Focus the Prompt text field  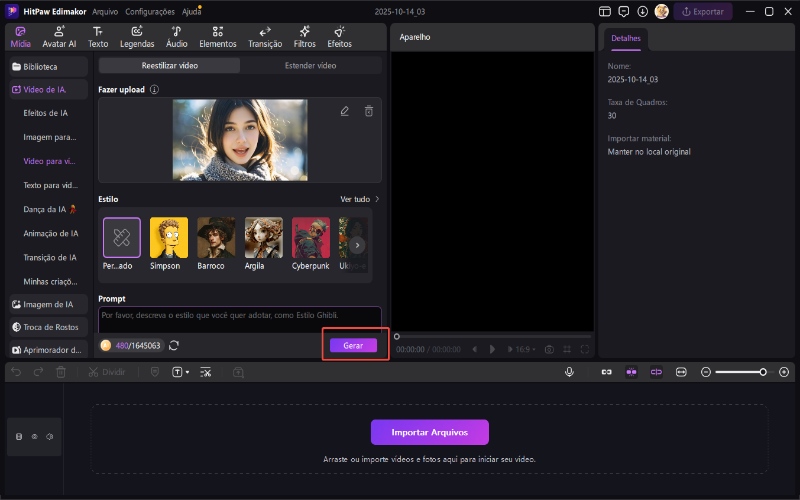pos(240,320)
